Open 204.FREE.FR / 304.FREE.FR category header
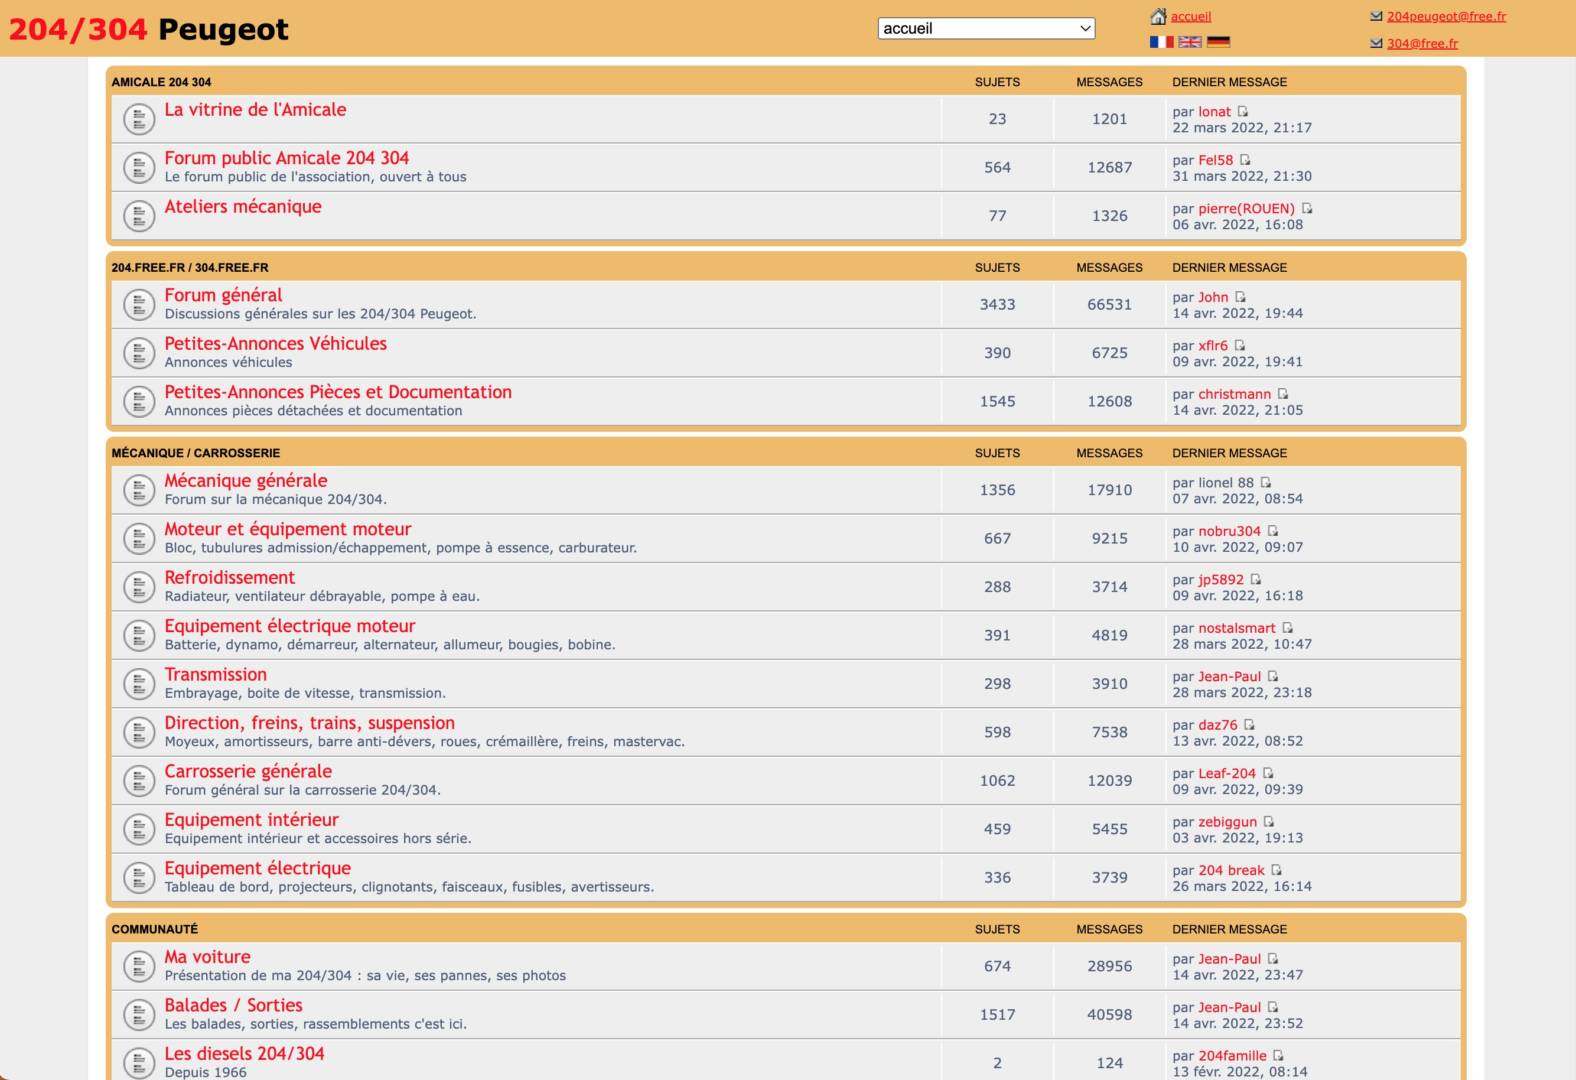Screen dimensions: 1576x1080 (x=190, y=268)
